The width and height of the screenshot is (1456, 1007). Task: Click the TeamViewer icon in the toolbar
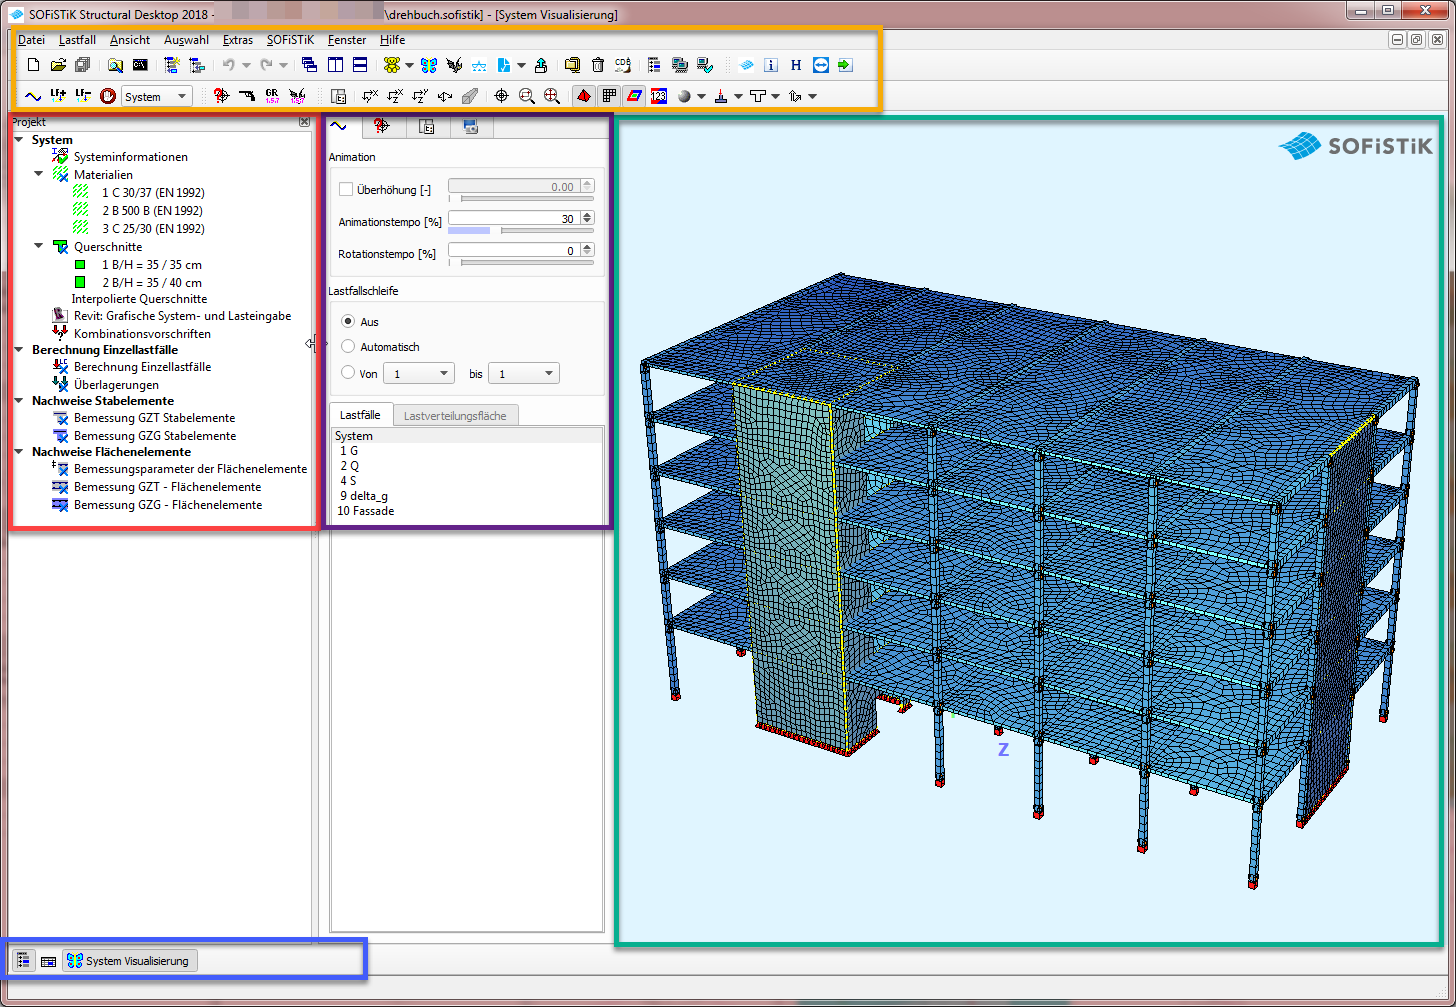[x=820, y=65]
